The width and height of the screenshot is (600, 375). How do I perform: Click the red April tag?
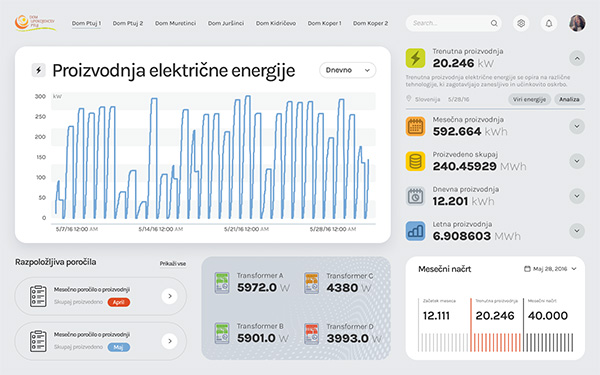pos(119,302)
